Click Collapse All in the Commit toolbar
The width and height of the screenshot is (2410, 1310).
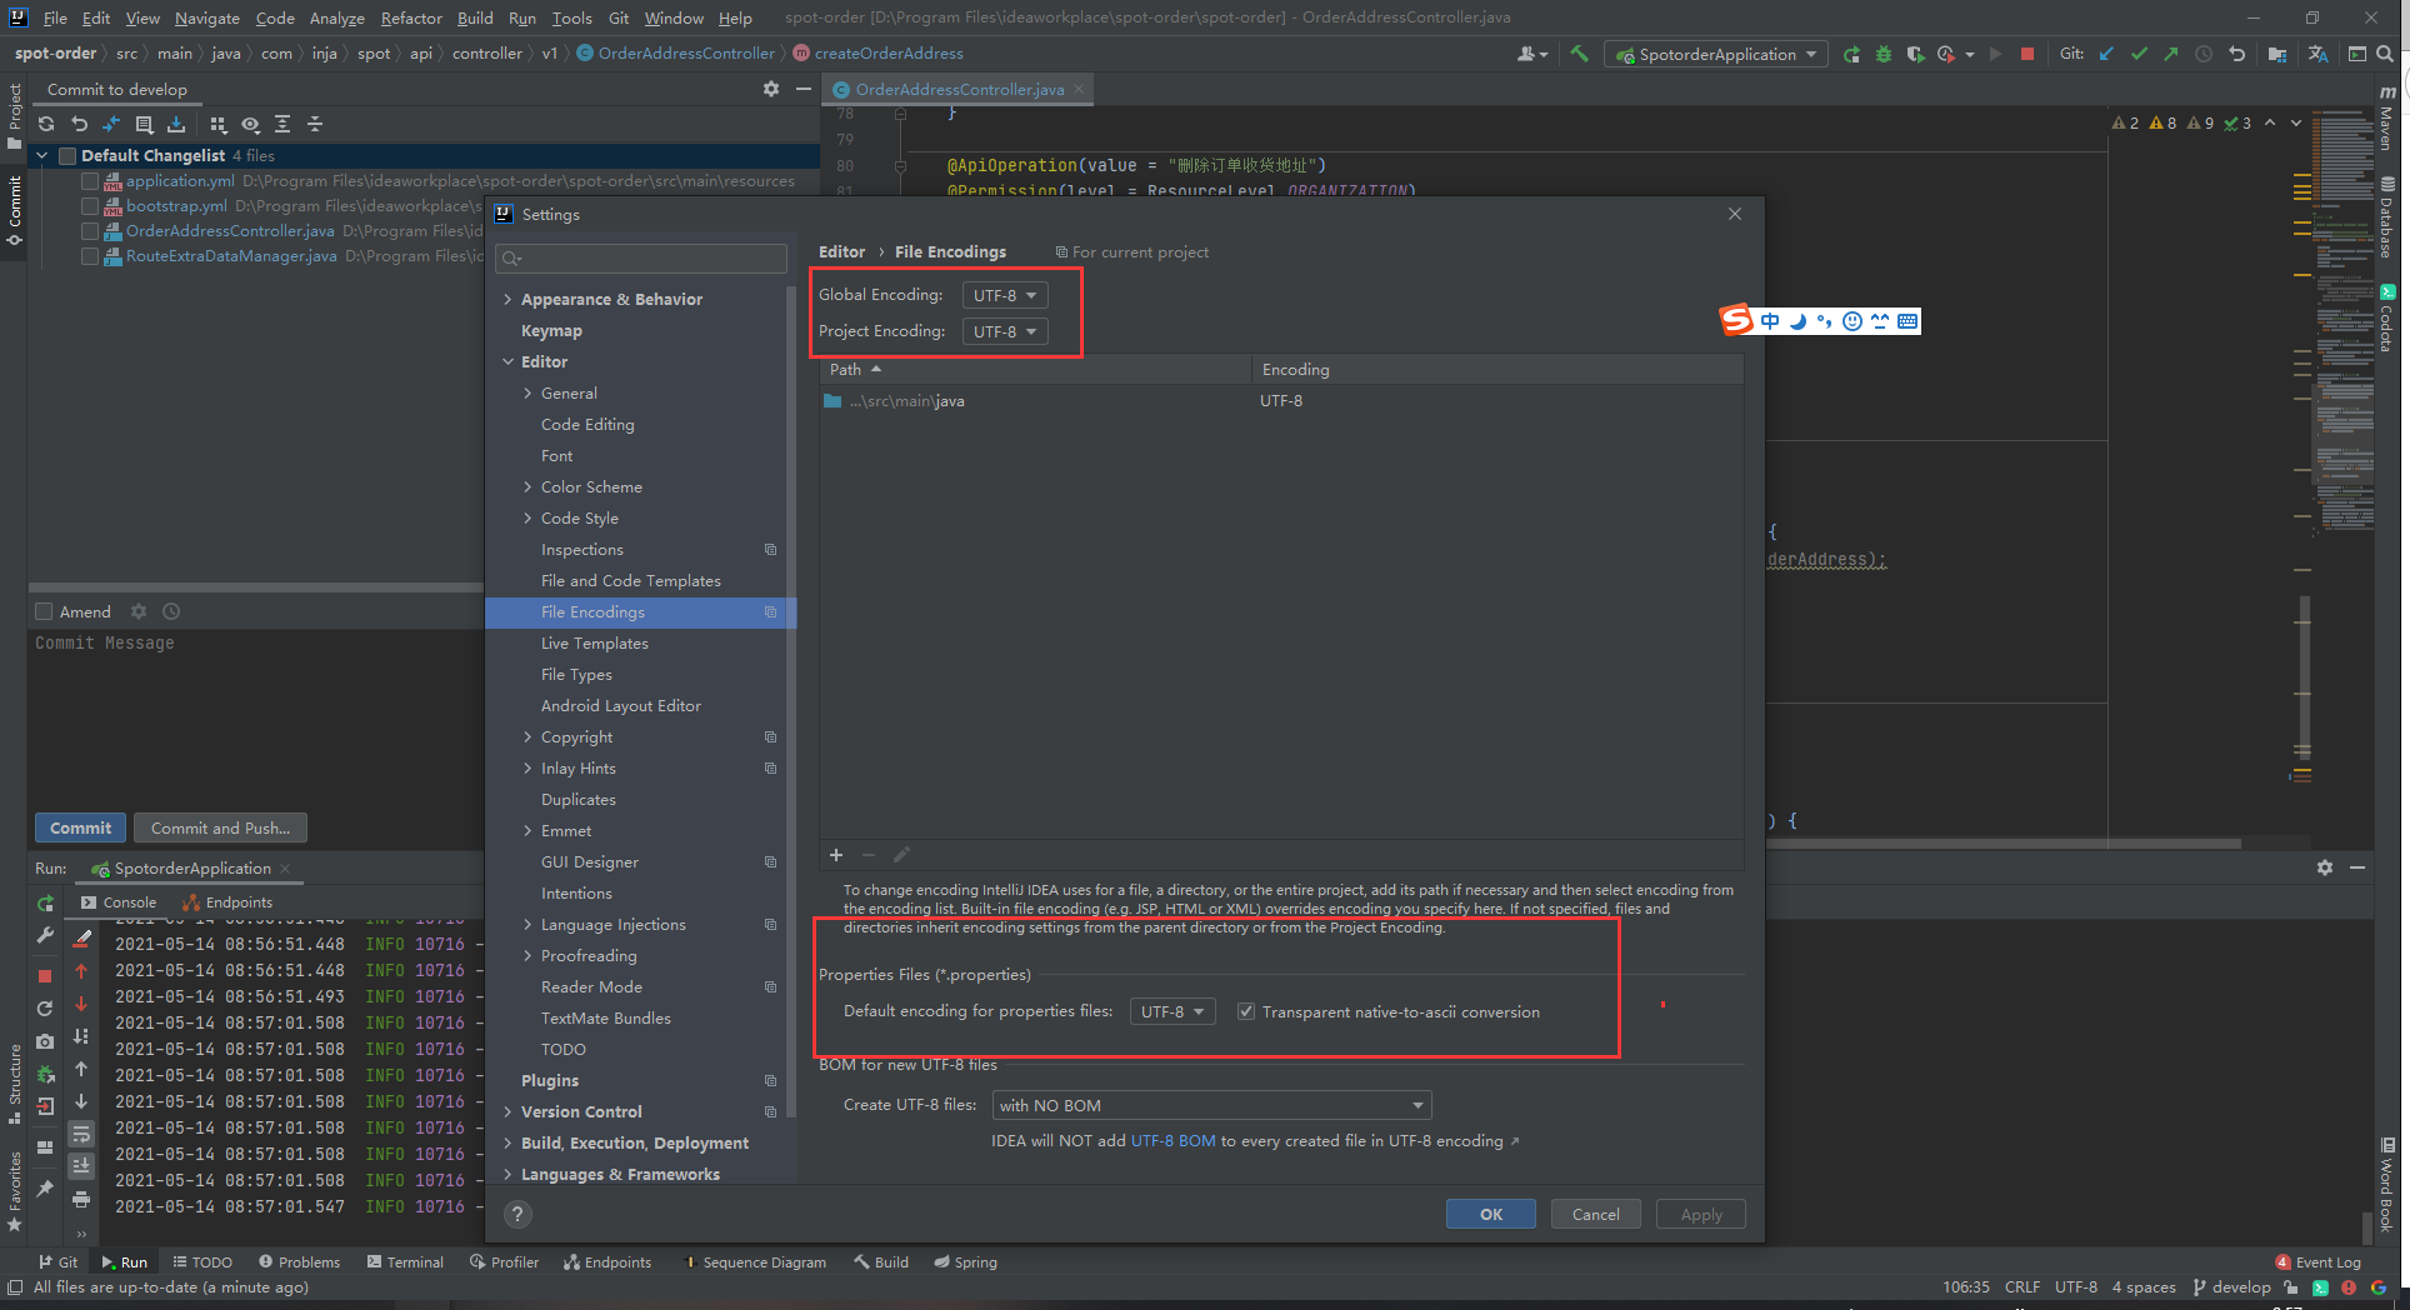pyautogui.click(x=315, y=124)
